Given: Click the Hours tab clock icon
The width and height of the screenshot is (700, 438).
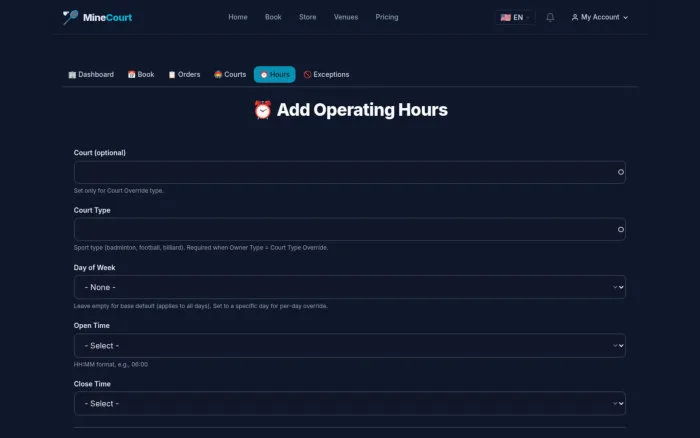Looking at the screenshot, I should (x=264, y=75).
